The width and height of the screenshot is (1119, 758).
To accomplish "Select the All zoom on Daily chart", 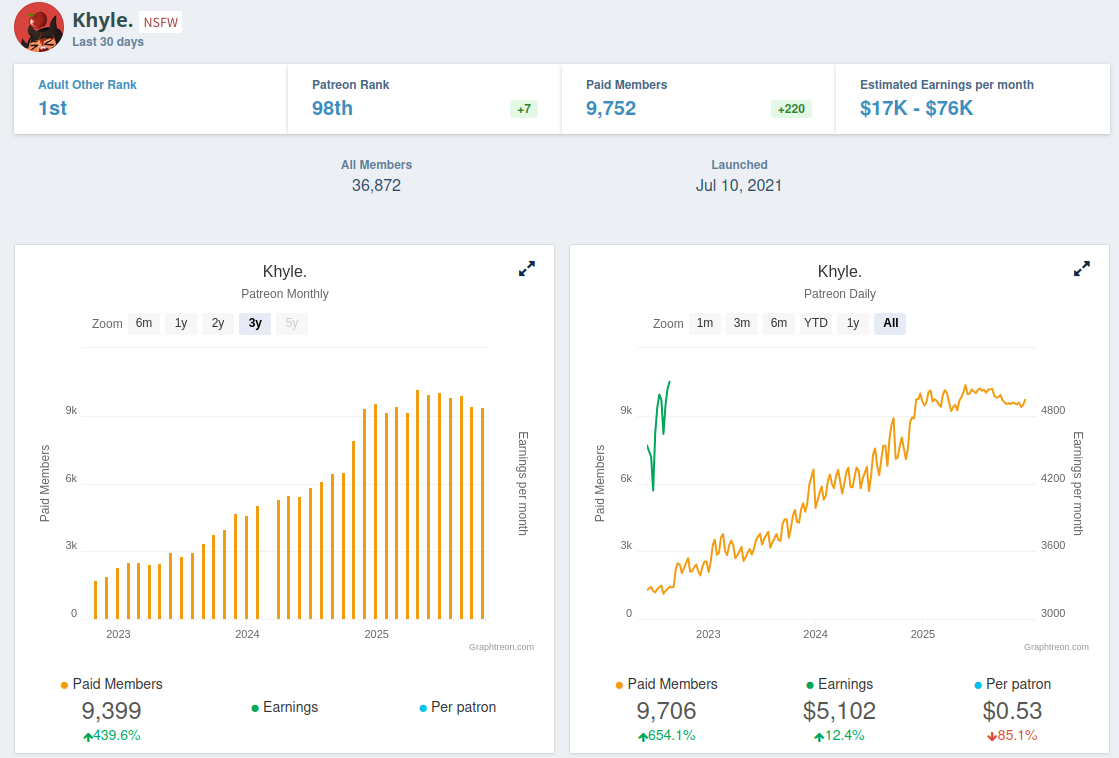I will 891,323.
